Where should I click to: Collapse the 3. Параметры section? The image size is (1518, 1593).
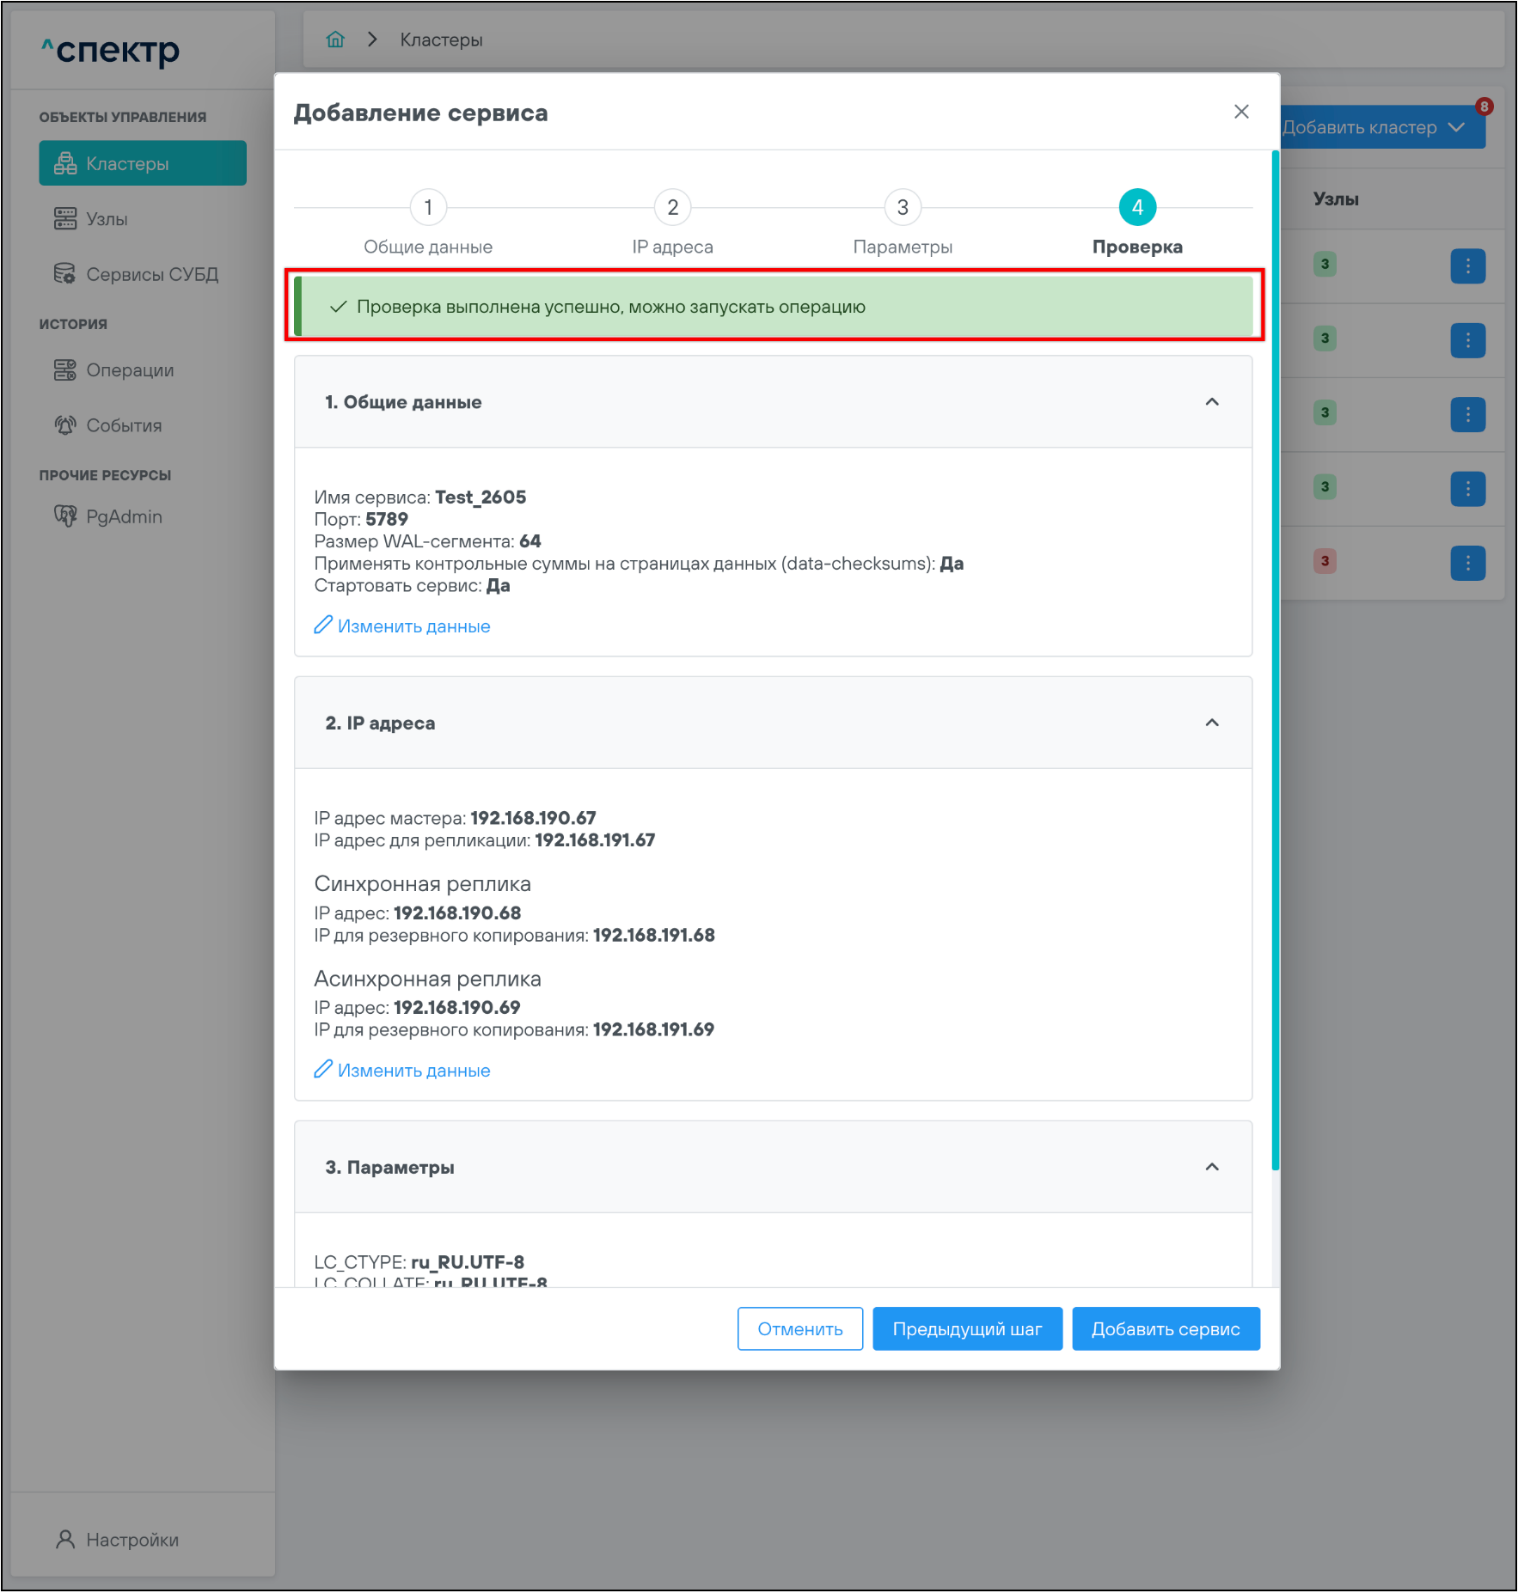click(1212, 1167)
